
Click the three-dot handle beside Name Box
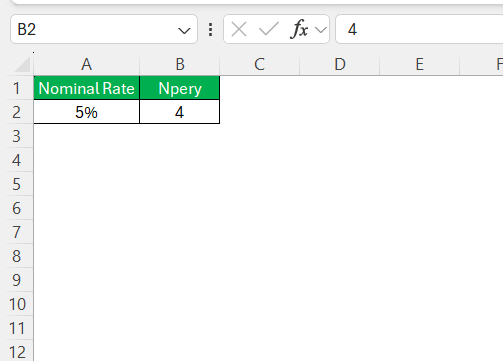click(x=210, y=30)
